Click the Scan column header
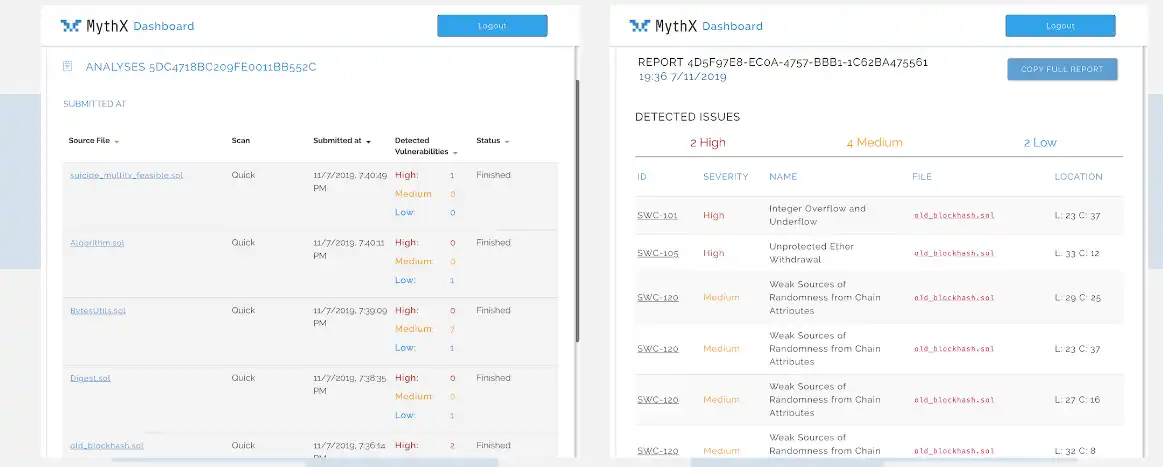 (x=241, y=140)
